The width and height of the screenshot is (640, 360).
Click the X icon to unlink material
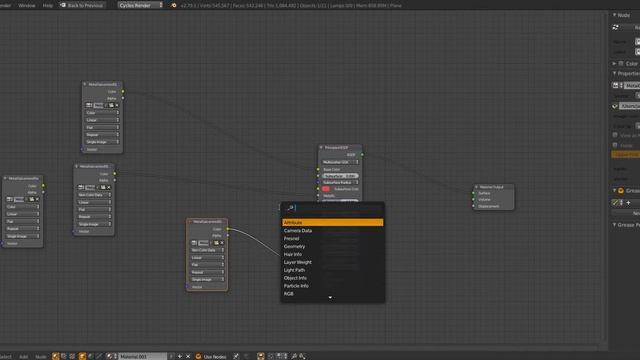[188, 356]
